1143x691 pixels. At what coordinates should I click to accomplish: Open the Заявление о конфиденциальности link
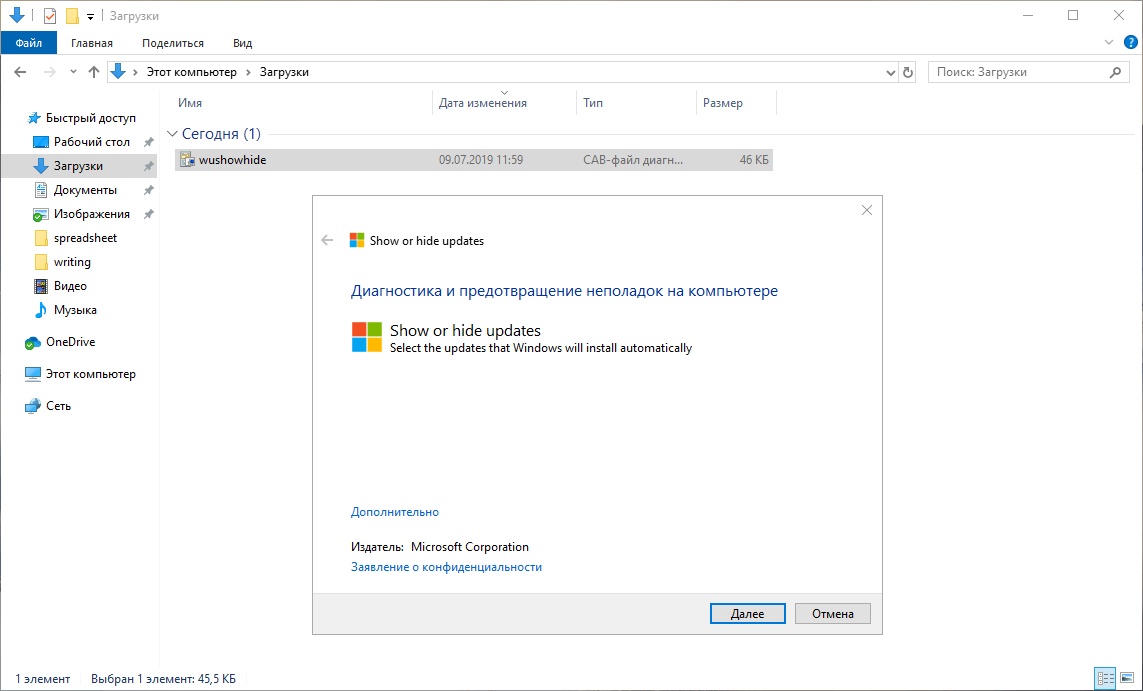coord(446,566)
